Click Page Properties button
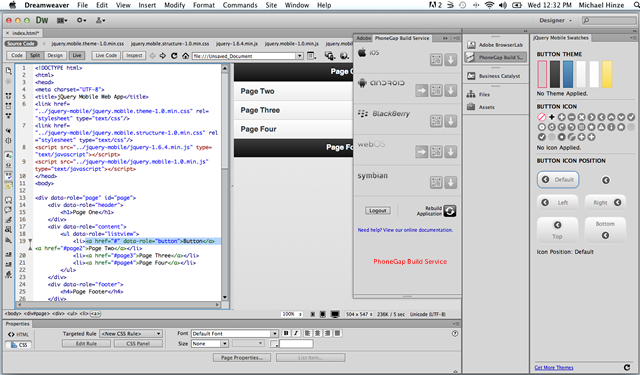The height and width of the screenshot is (375, 640). pyautogui.click(x=243, y=357)
